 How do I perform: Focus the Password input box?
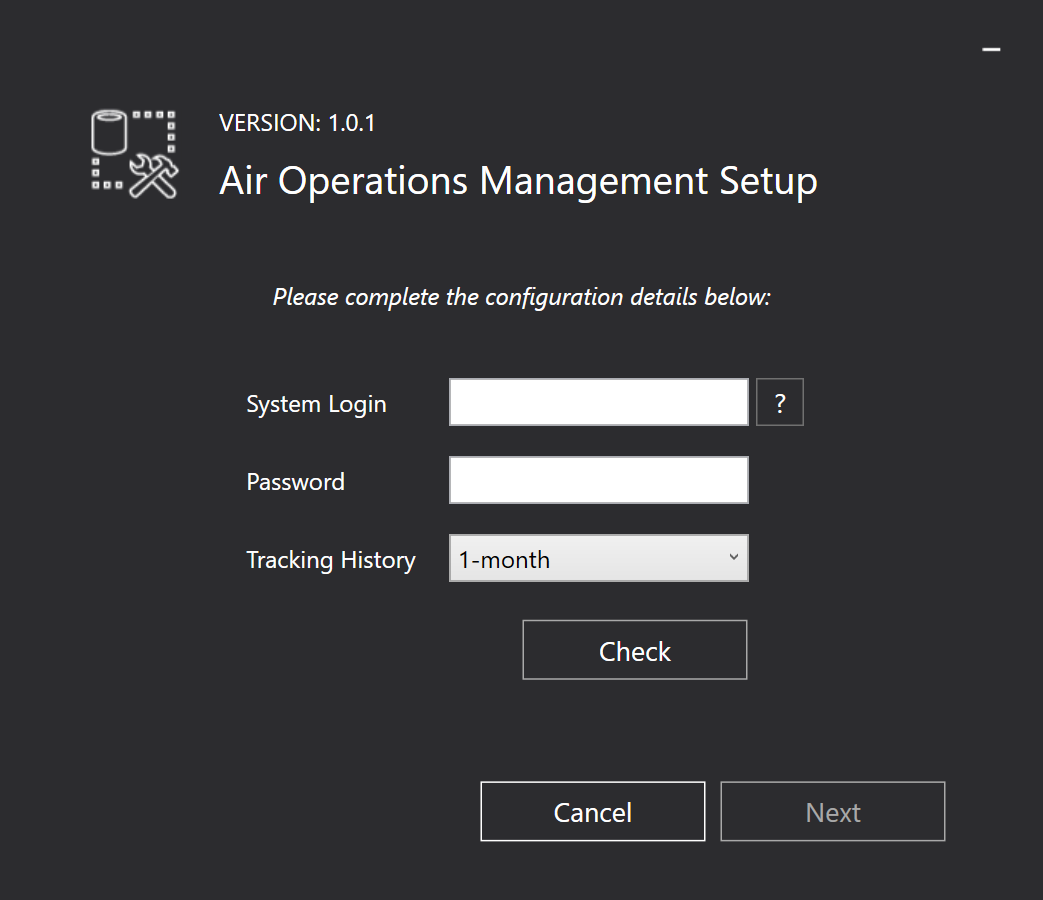click(598, 480)
